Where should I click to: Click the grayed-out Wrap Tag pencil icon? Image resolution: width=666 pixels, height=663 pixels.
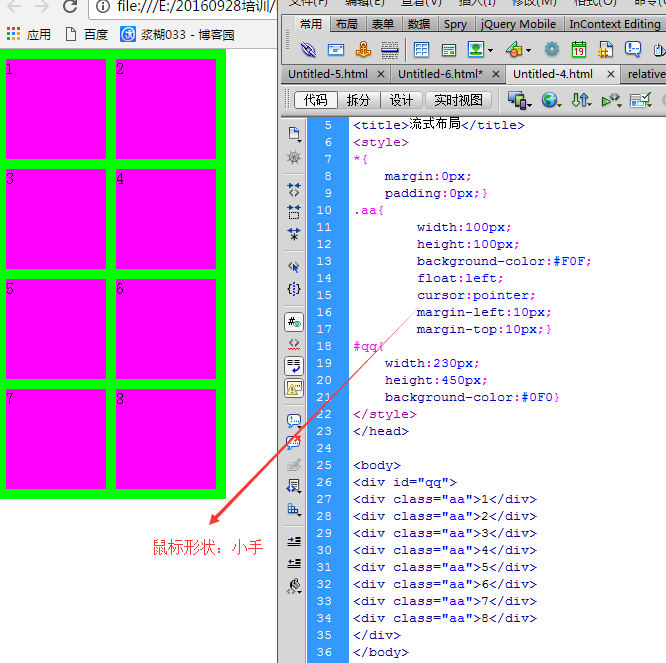pos(293,465)
